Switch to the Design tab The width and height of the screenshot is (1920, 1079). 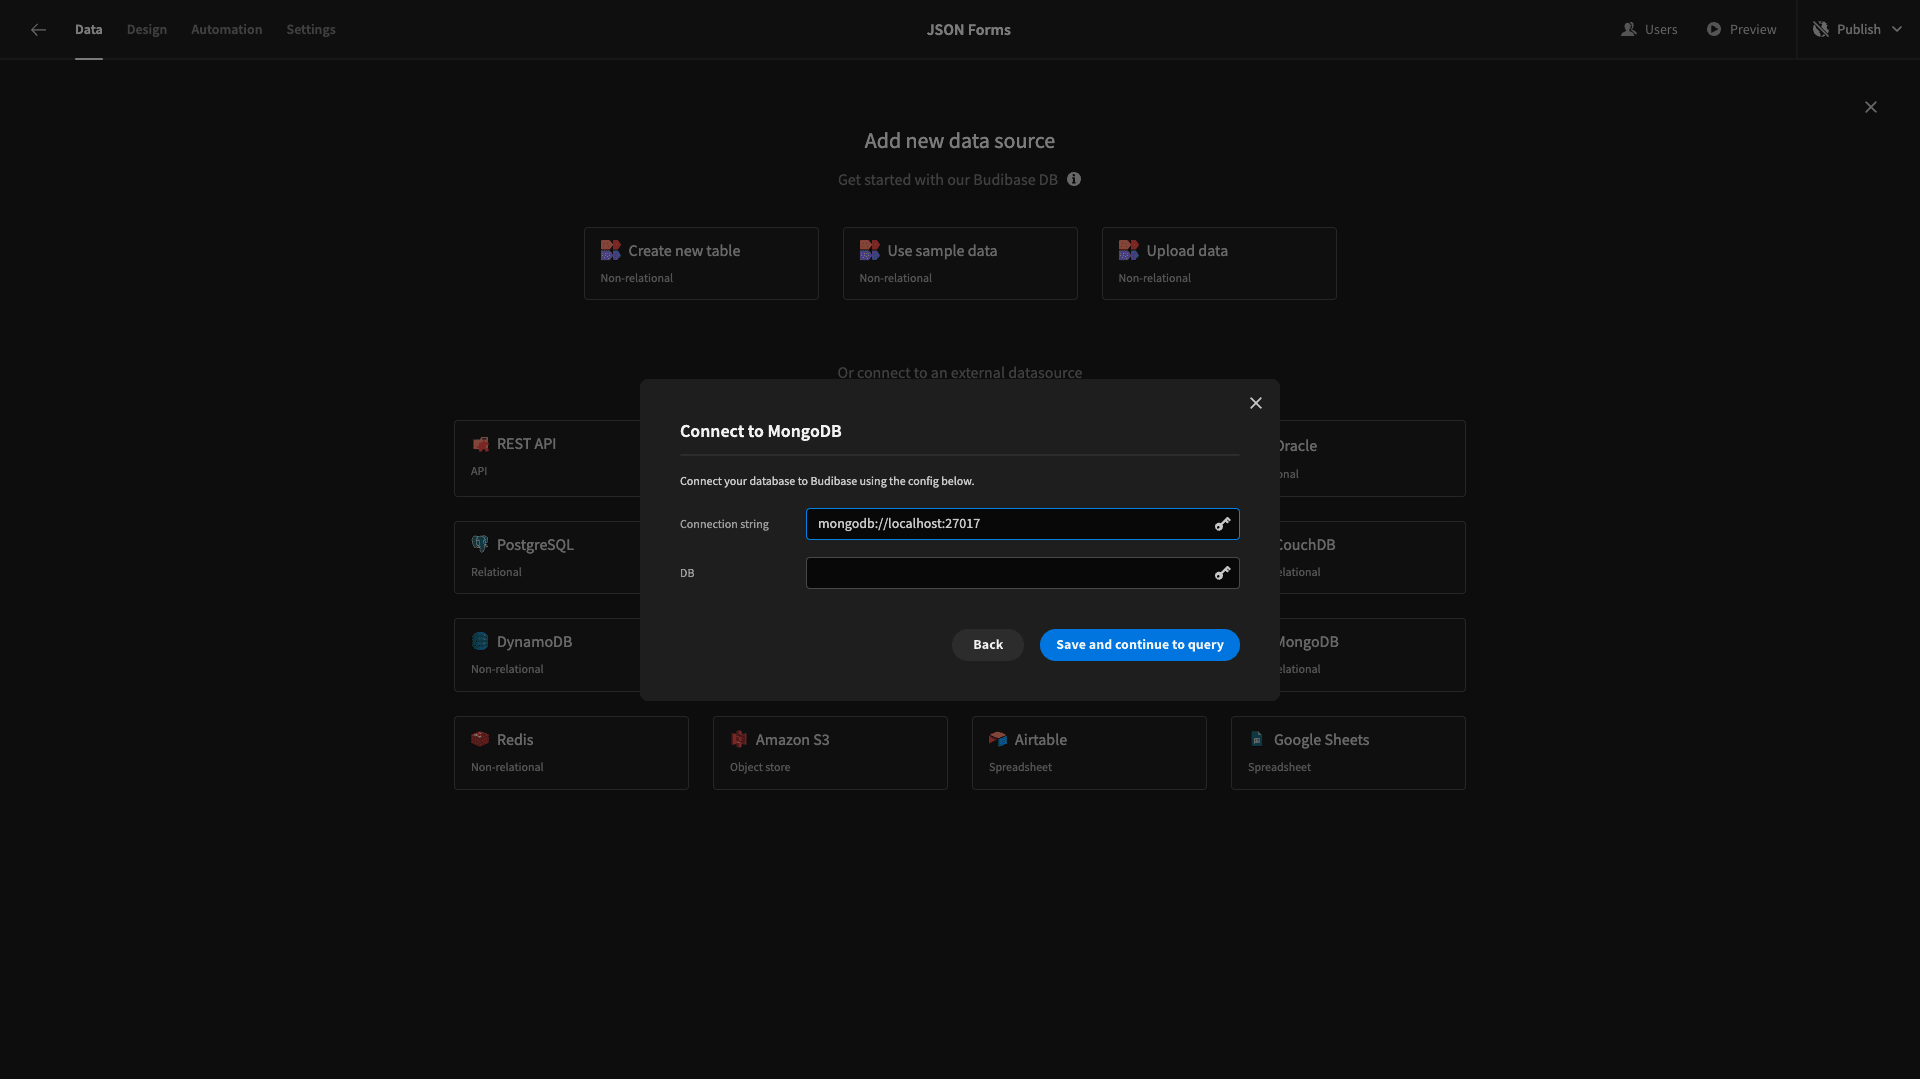click(147, 30)
